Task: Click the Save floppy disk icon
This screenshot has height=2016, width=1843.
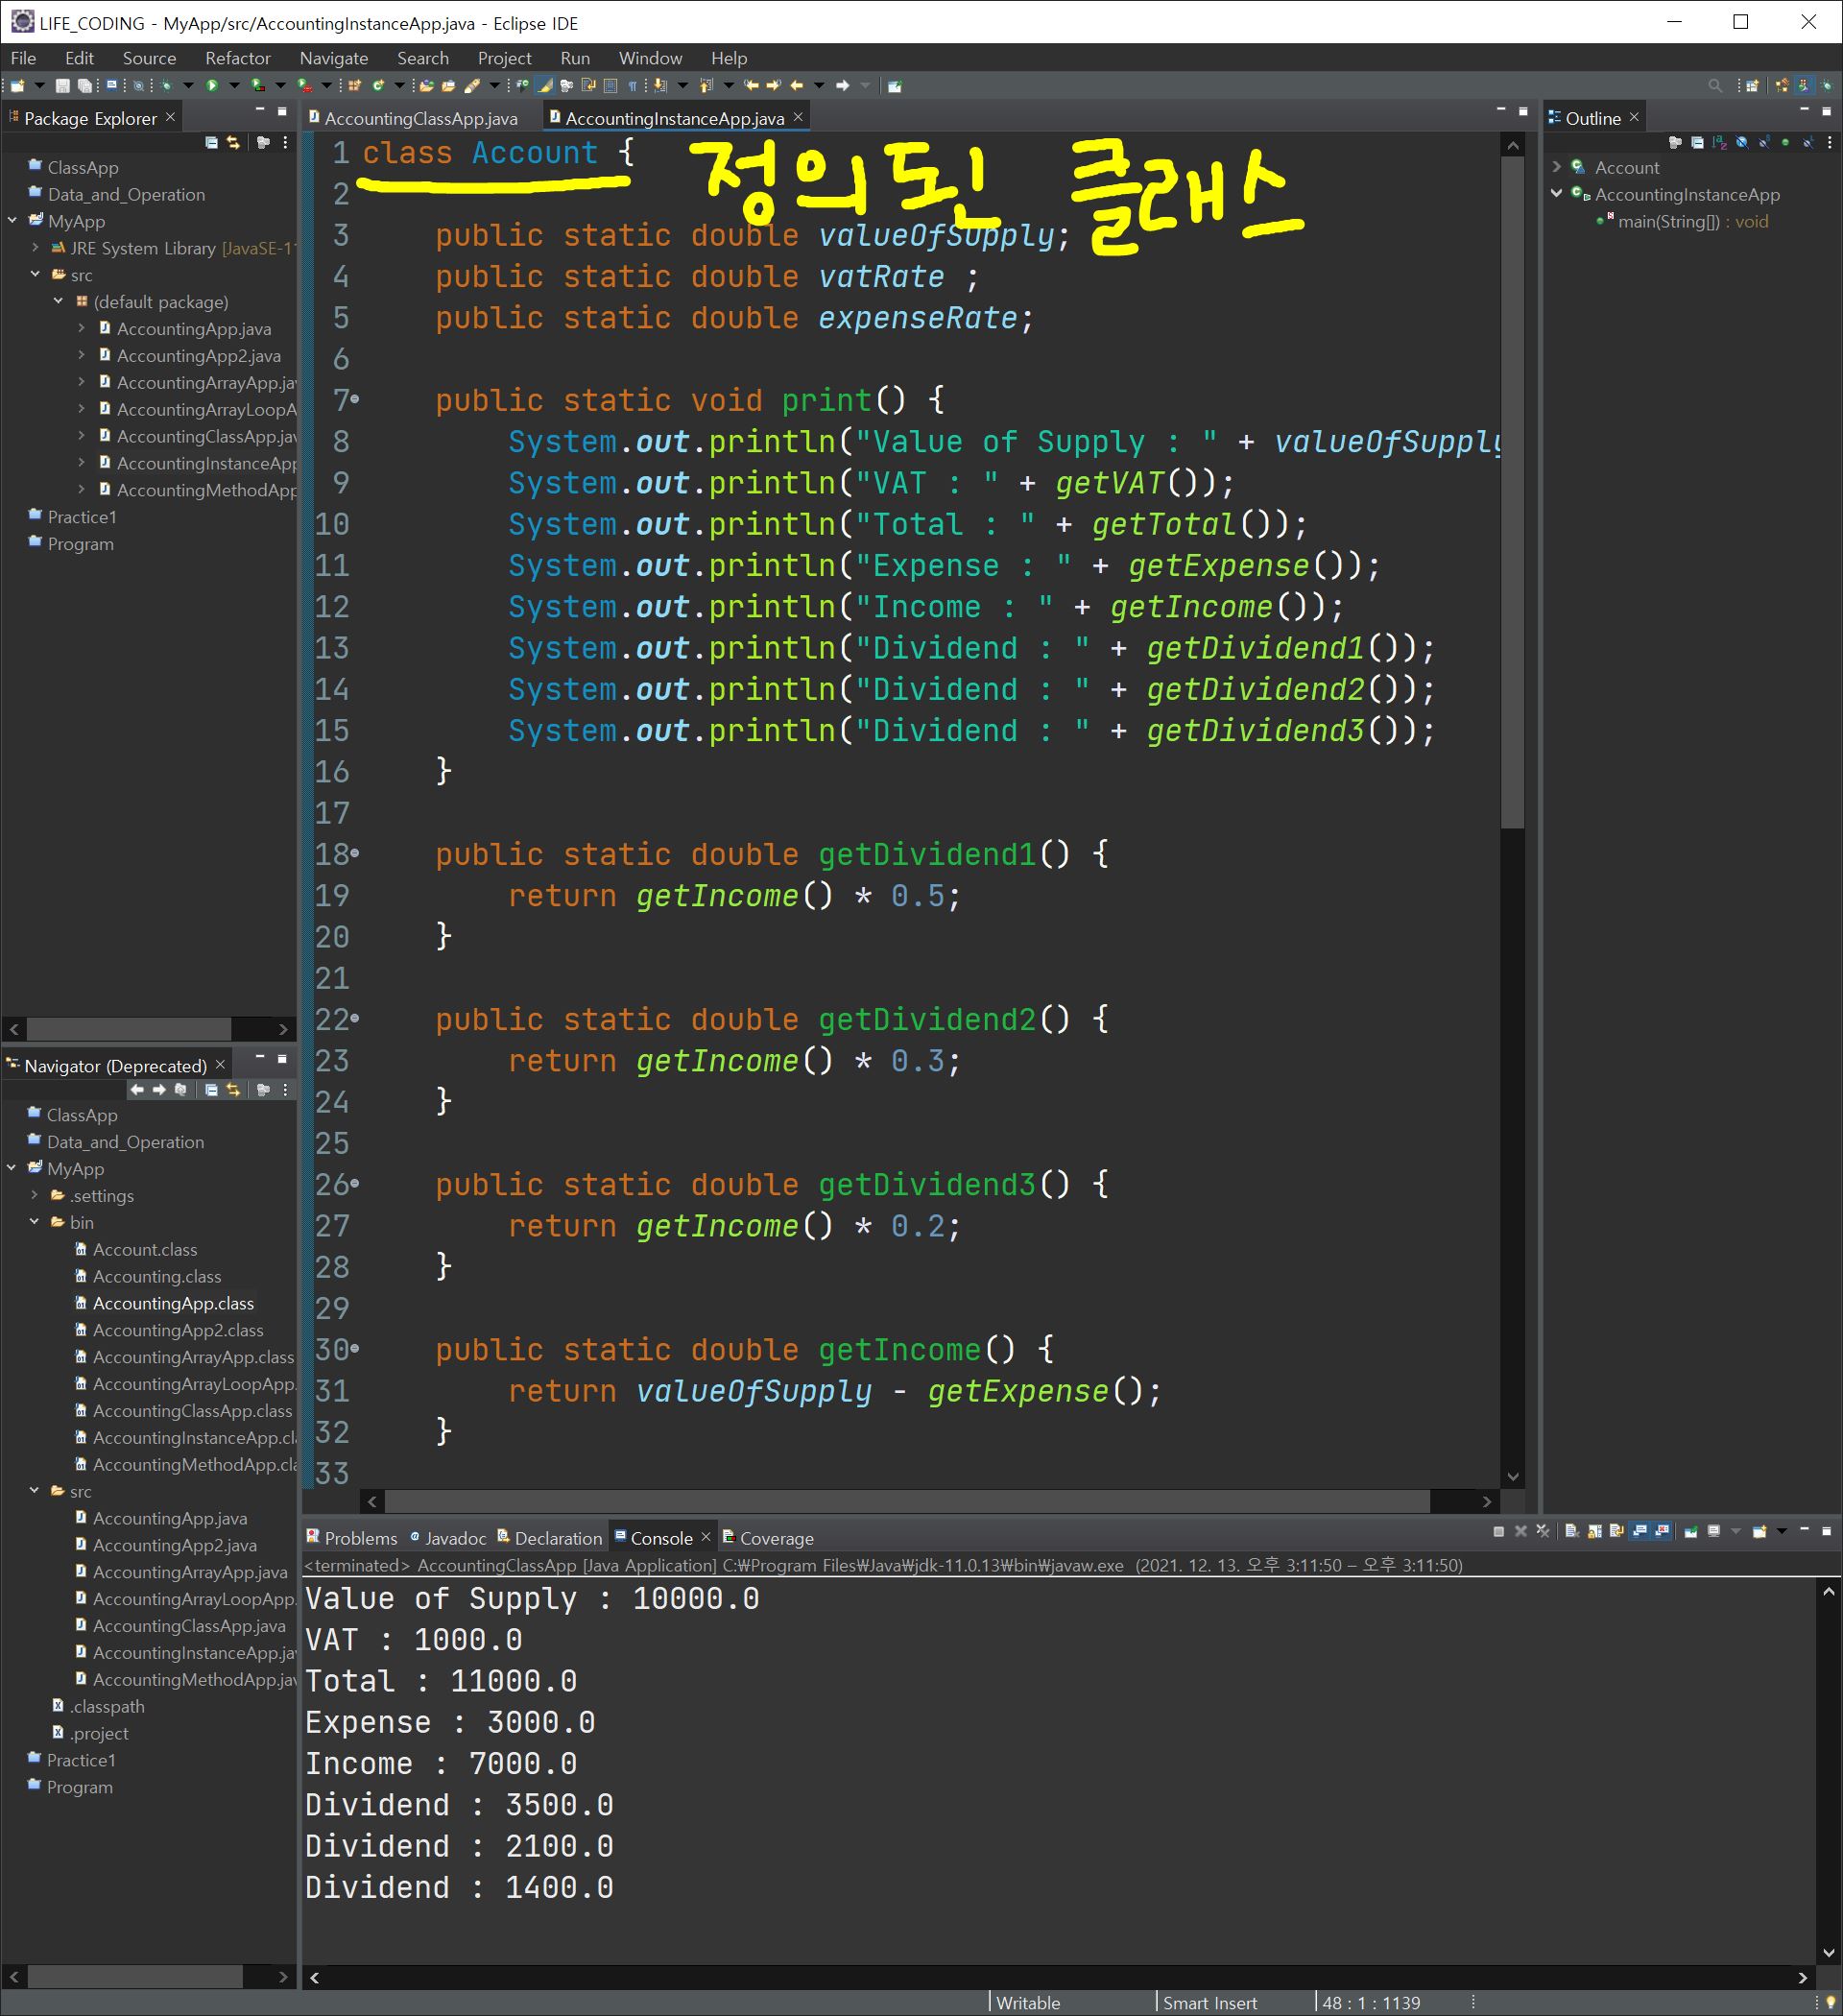Action: point(63,86)
